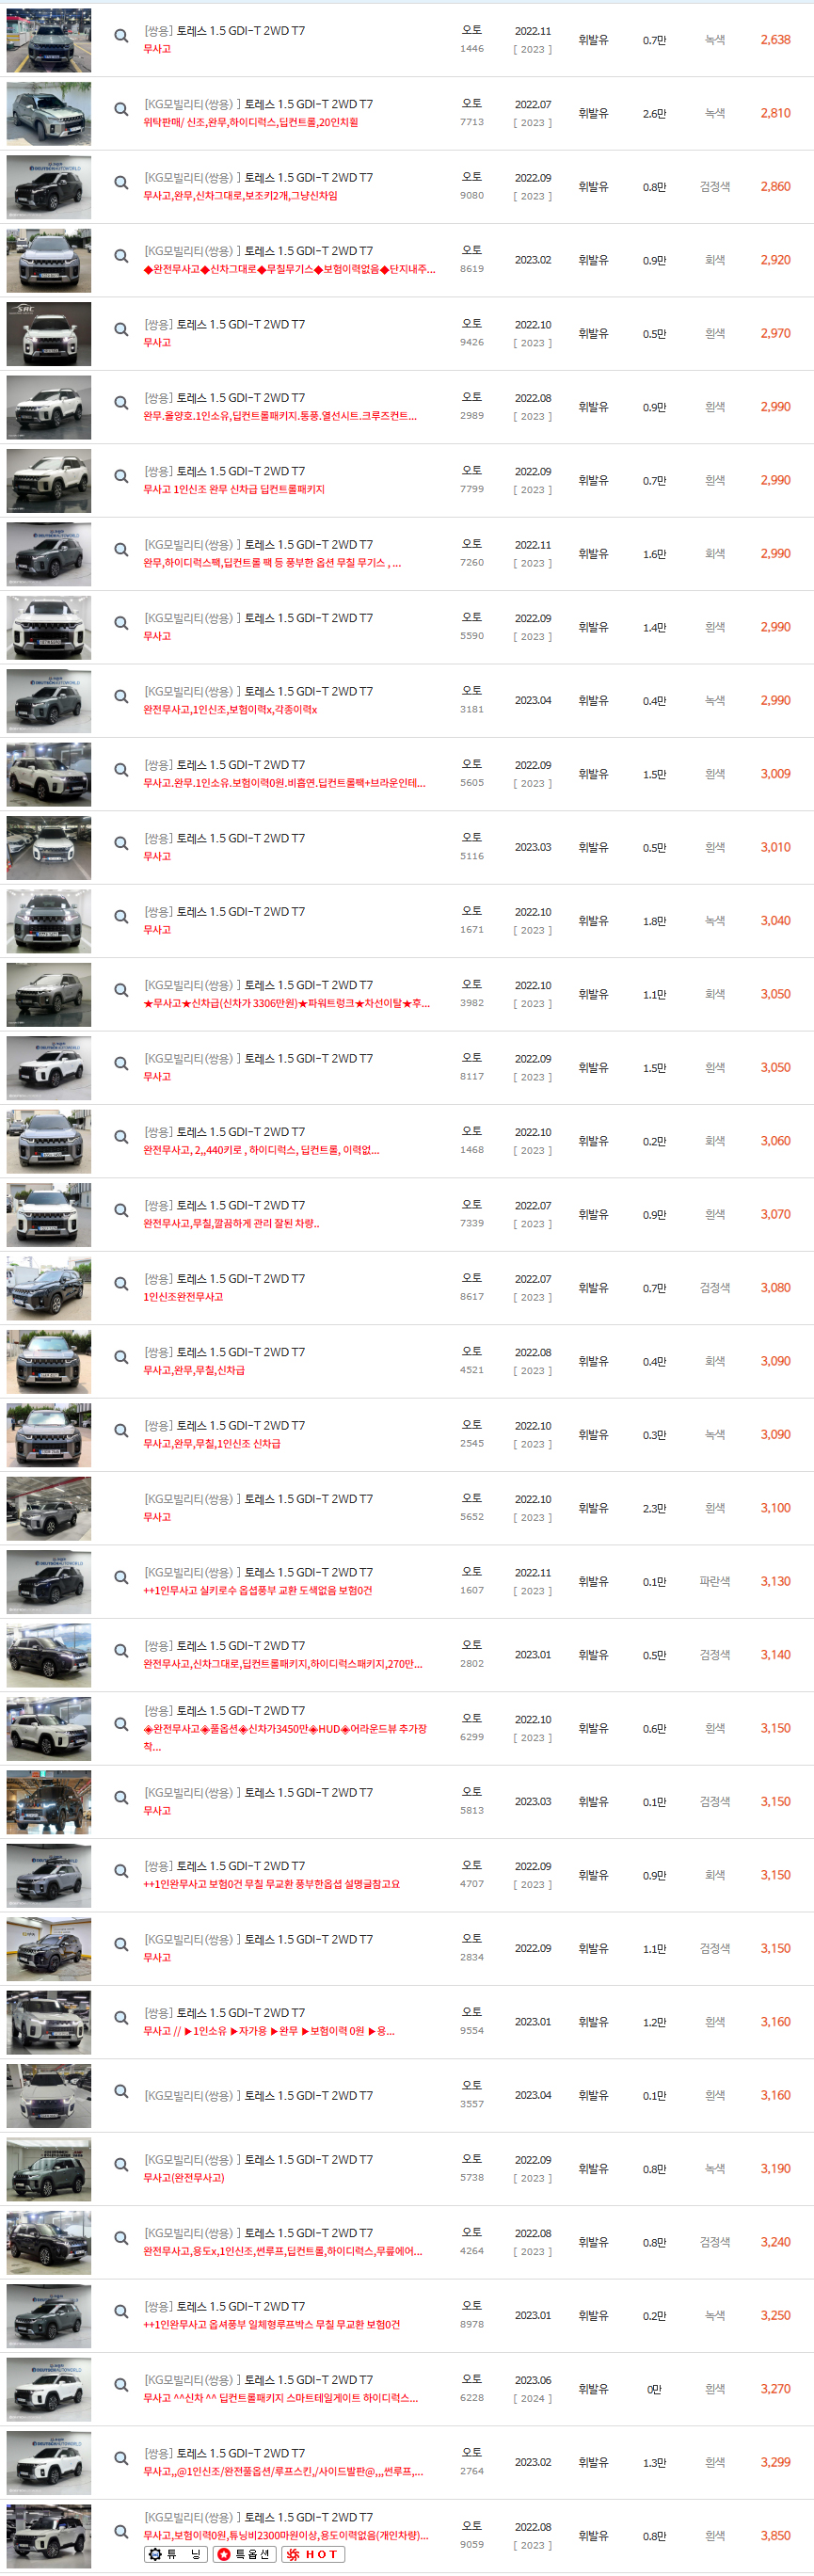
Task: Open thumbnail for the 3,140 purple car
Action: 49,1655
